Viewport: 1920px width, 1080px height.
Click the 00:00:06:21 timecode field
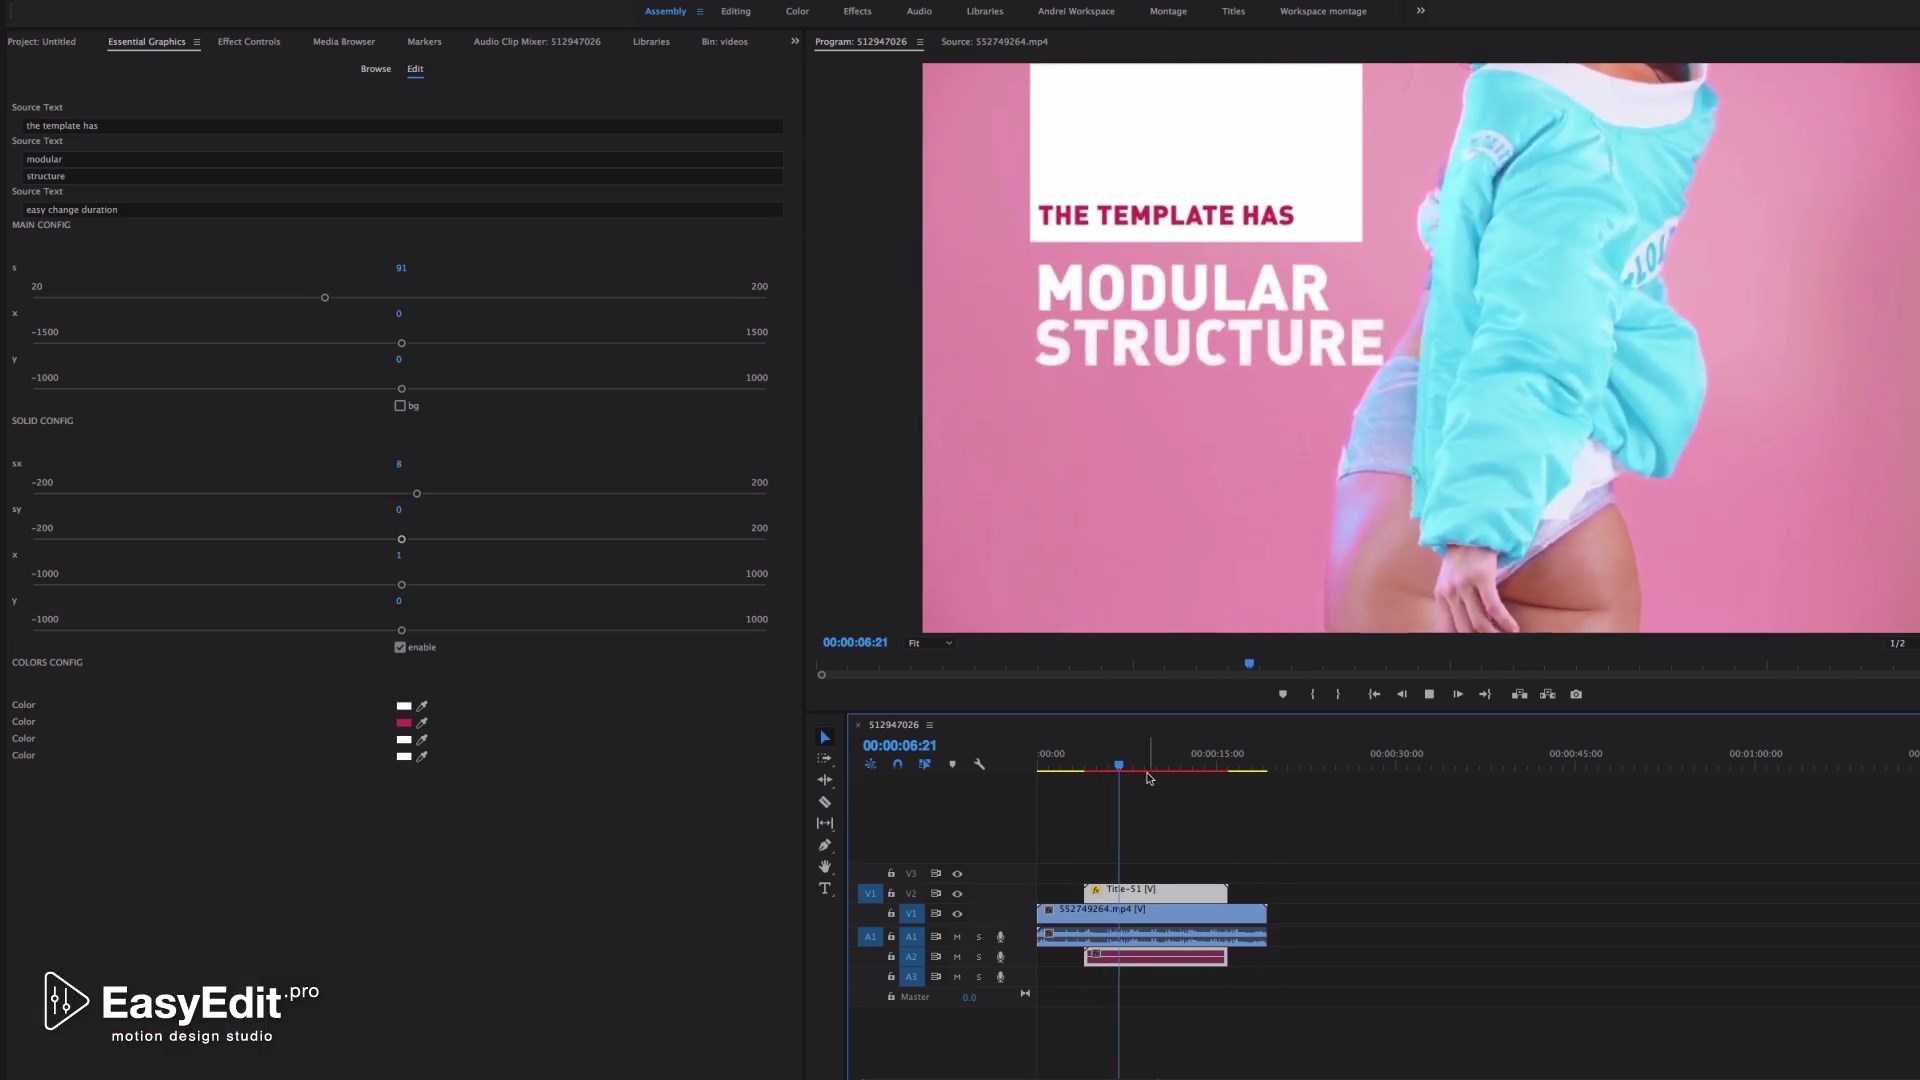pos(899,745)
